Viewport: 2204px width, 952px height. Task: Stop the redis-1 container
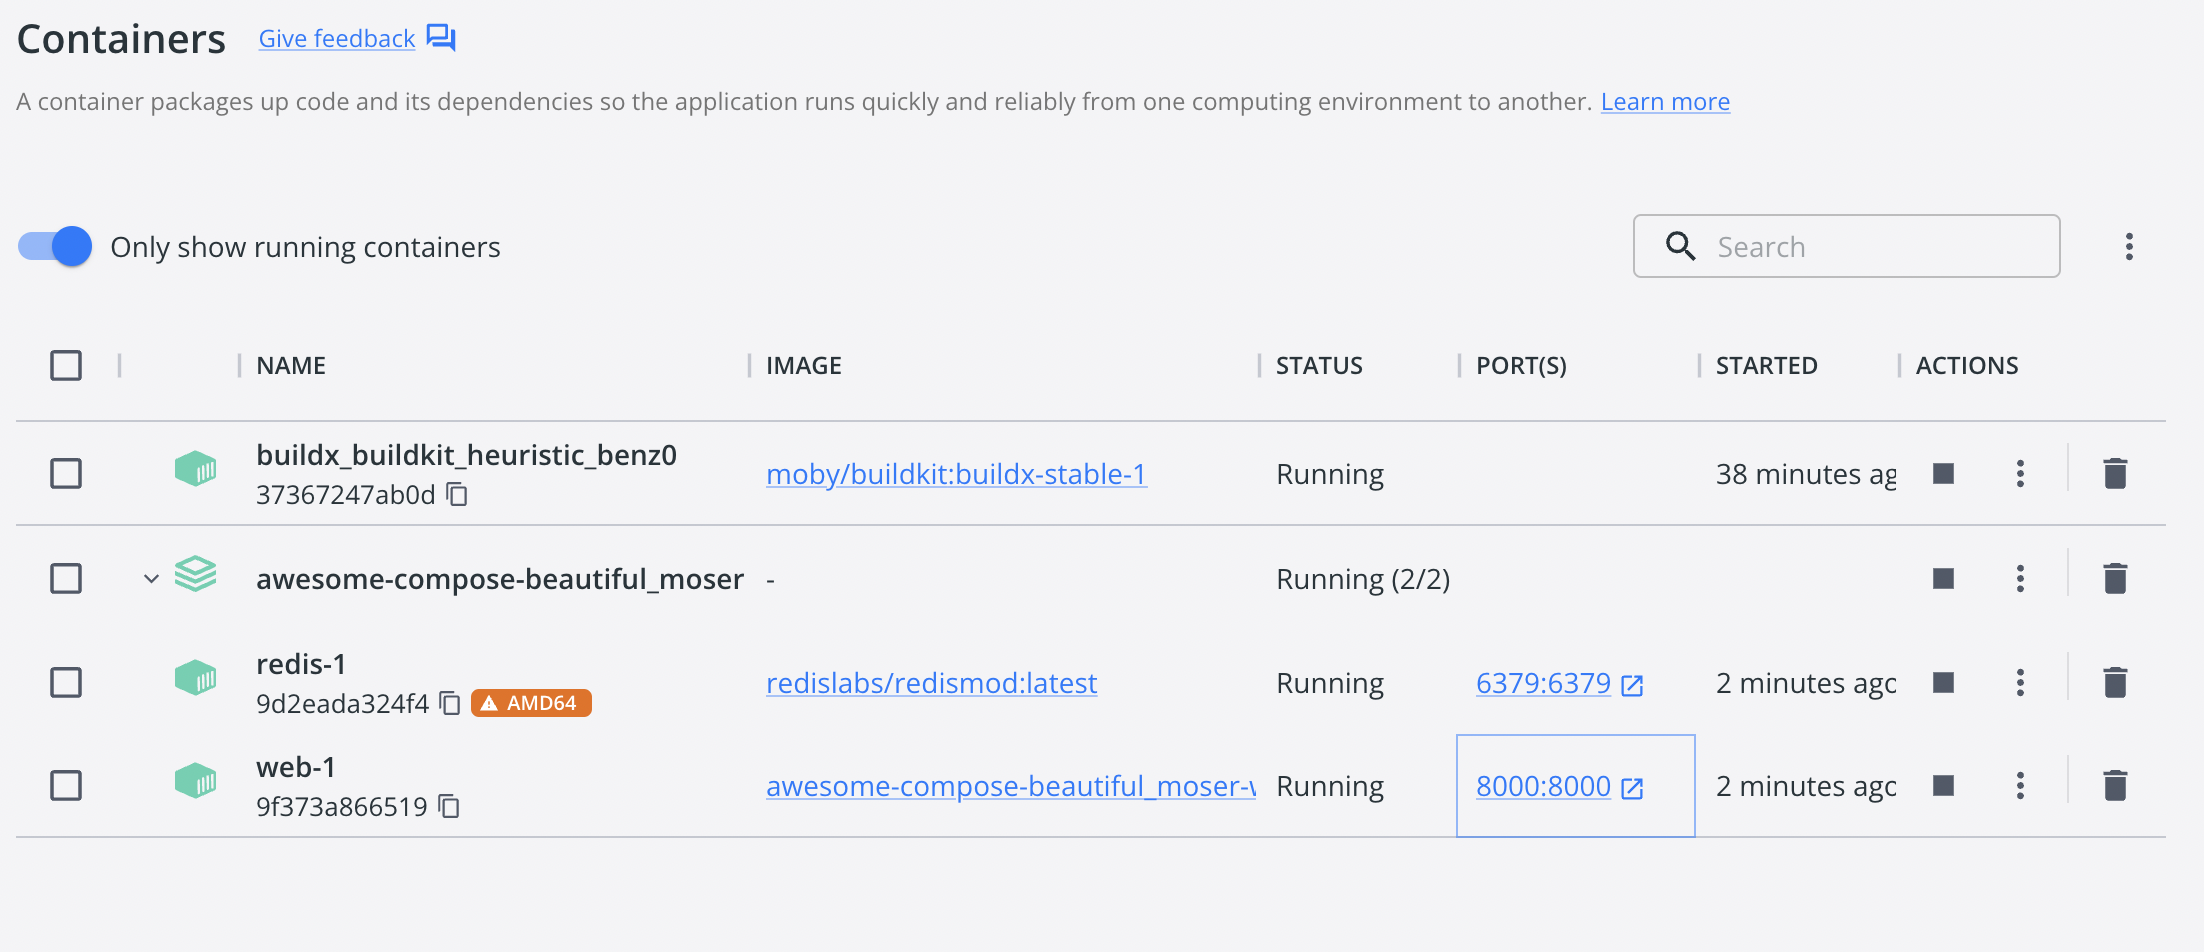[x=1943, y=682]
